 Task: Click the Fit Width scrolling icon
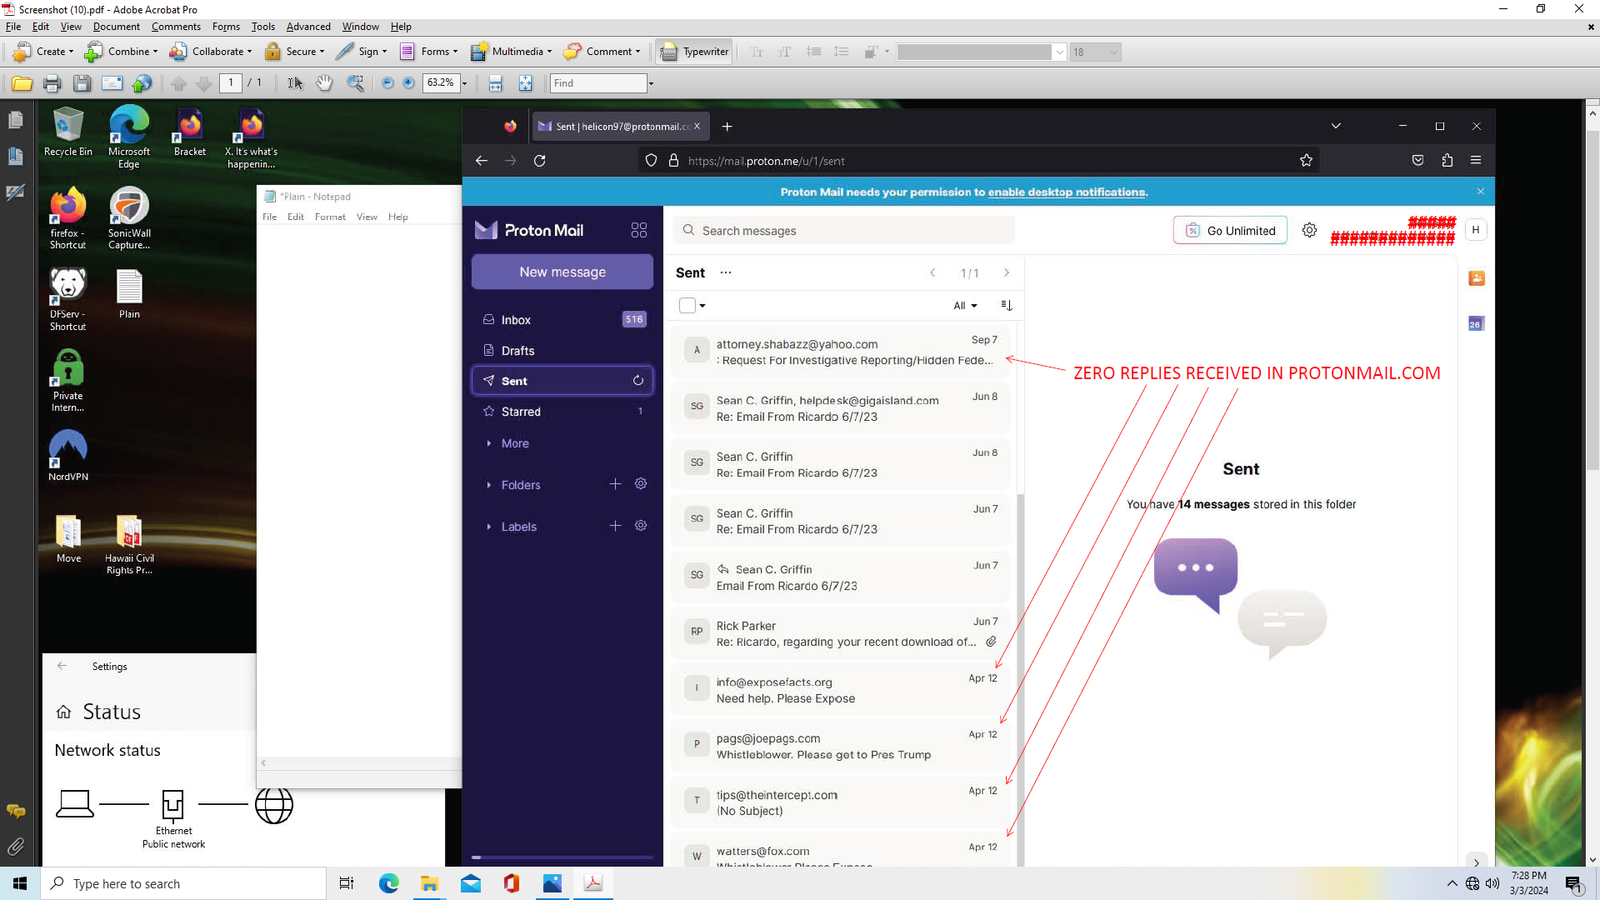point(495,84)
